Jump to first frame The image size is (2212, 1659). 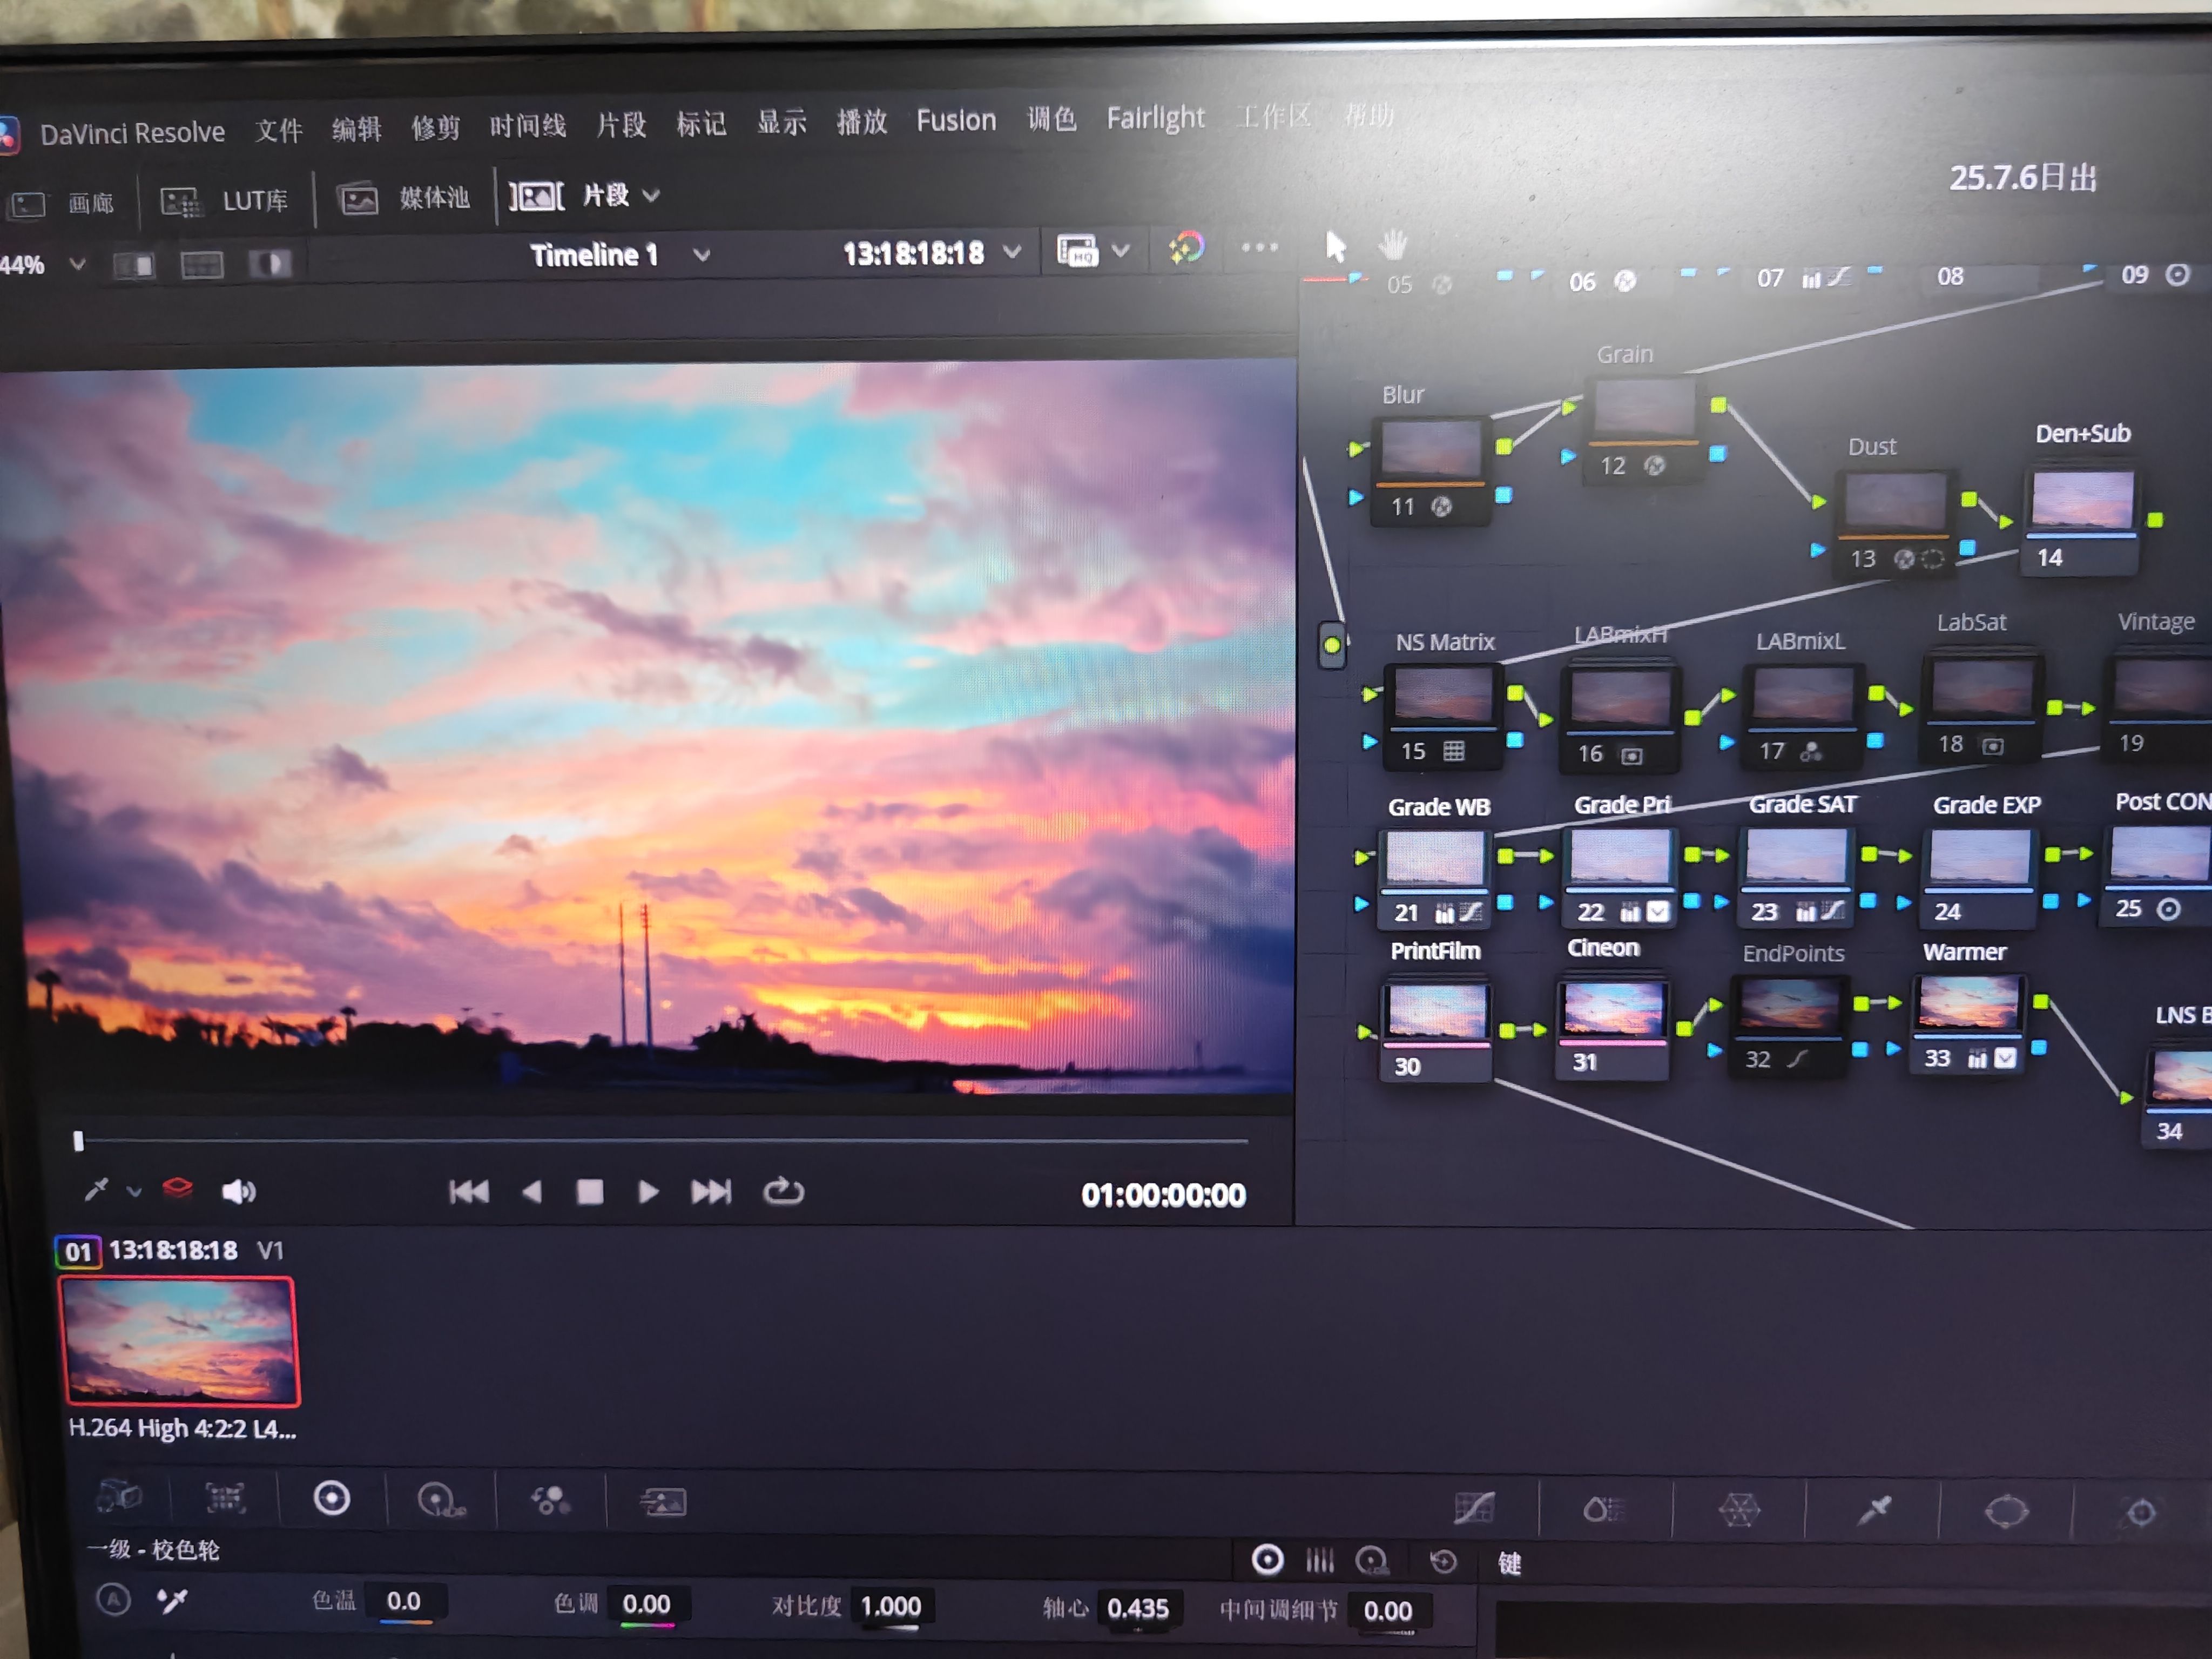click(468, 1191)
